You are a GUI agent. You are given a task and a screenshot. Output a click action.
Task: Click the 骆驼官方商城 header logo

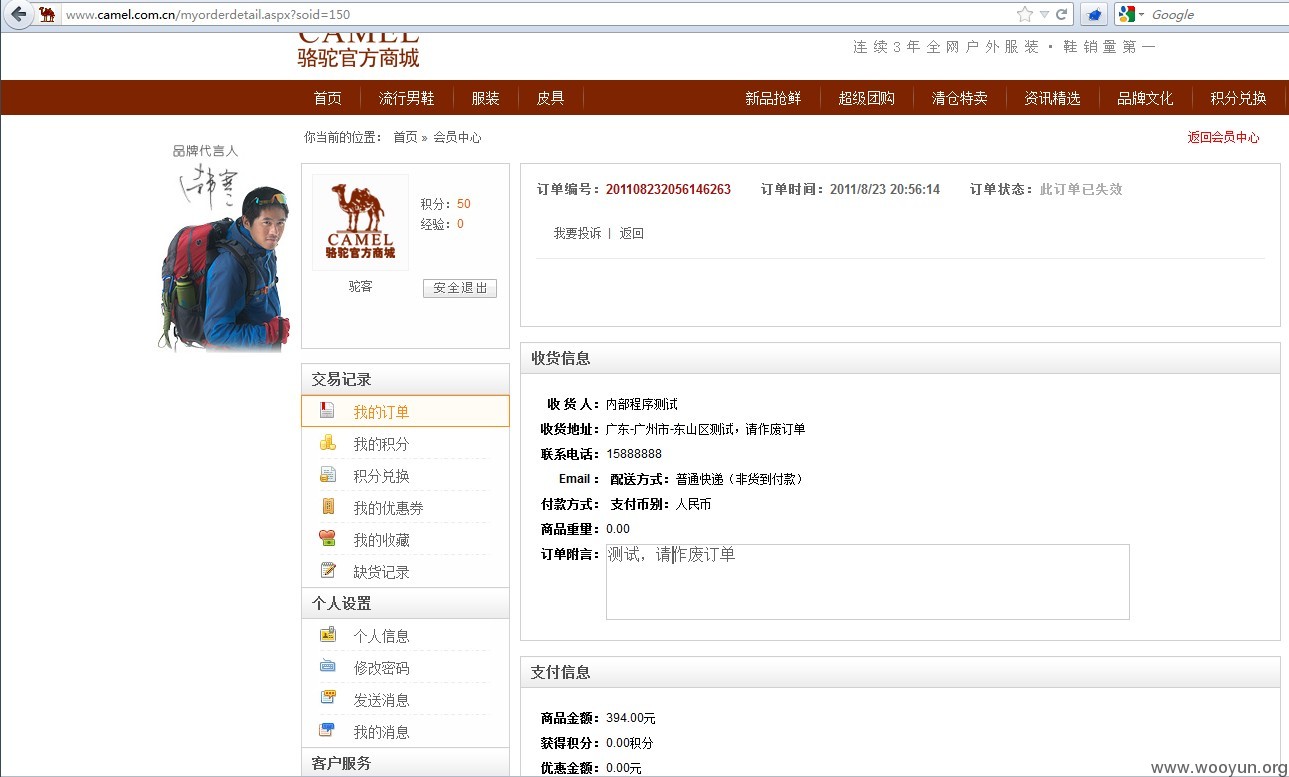(358, 50)
